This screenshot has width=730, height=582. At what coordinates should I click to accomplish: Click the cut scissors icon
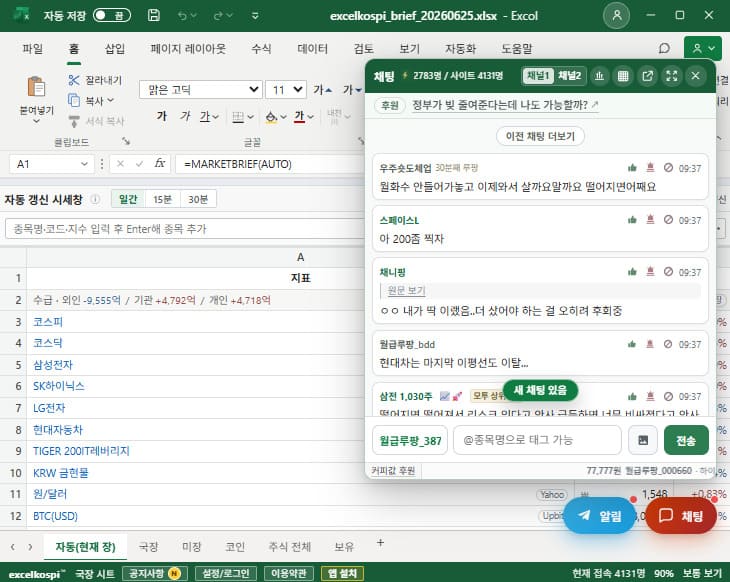coord(74,80)
